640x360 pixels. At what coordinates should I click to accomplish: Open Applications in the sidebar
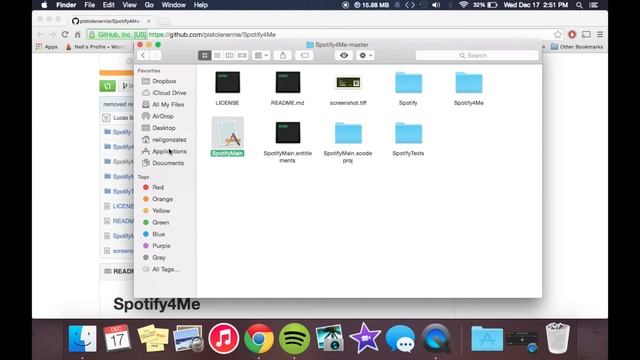click(x=169, y=151)
